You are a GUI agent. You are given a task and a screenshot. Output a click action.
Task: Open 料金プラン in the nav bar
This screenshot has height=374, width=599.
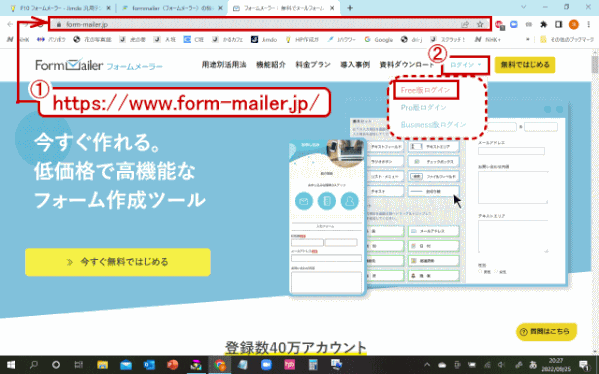pos(313,65)
